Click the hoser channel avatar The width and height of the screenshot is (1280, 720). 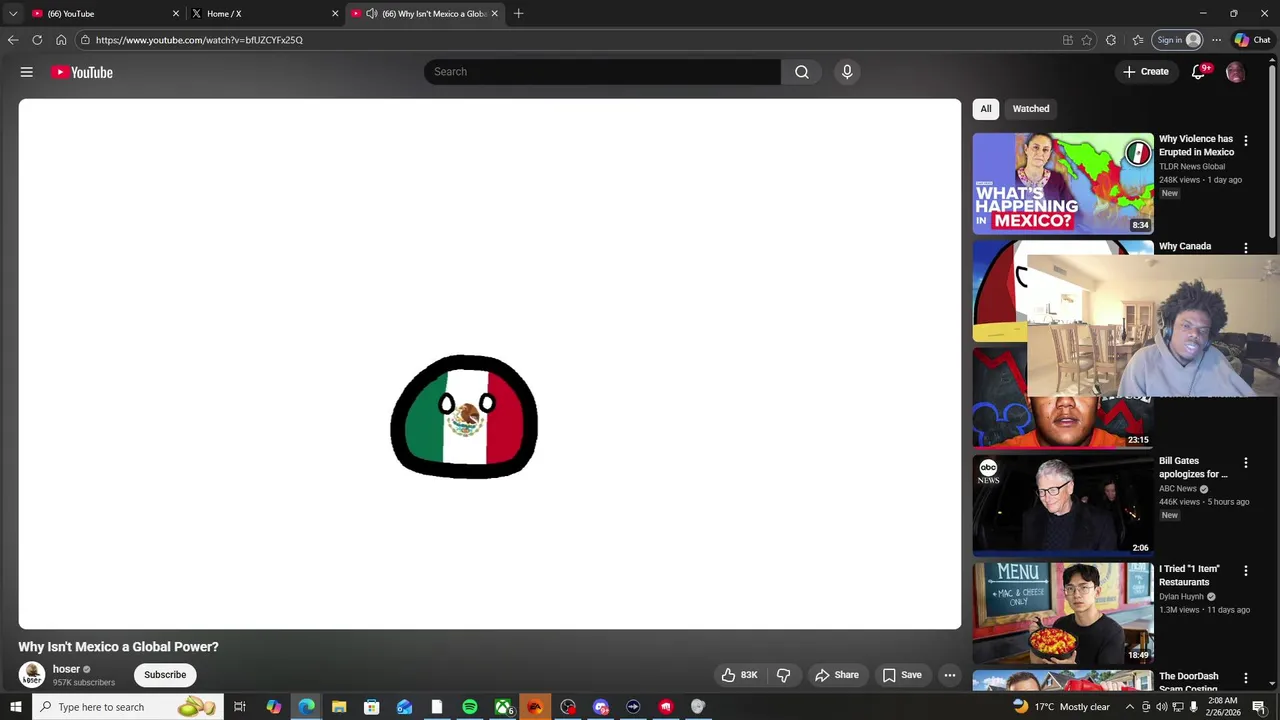pos(32,675)
